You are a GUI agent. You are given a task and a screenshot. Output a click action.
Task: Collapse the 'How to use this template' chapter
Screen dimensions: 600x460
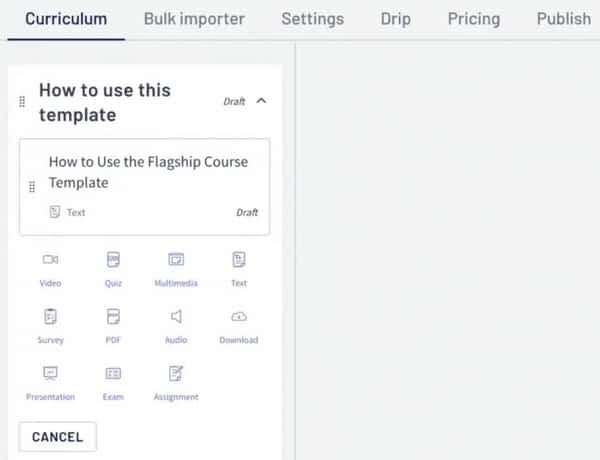tap(261, 101)
